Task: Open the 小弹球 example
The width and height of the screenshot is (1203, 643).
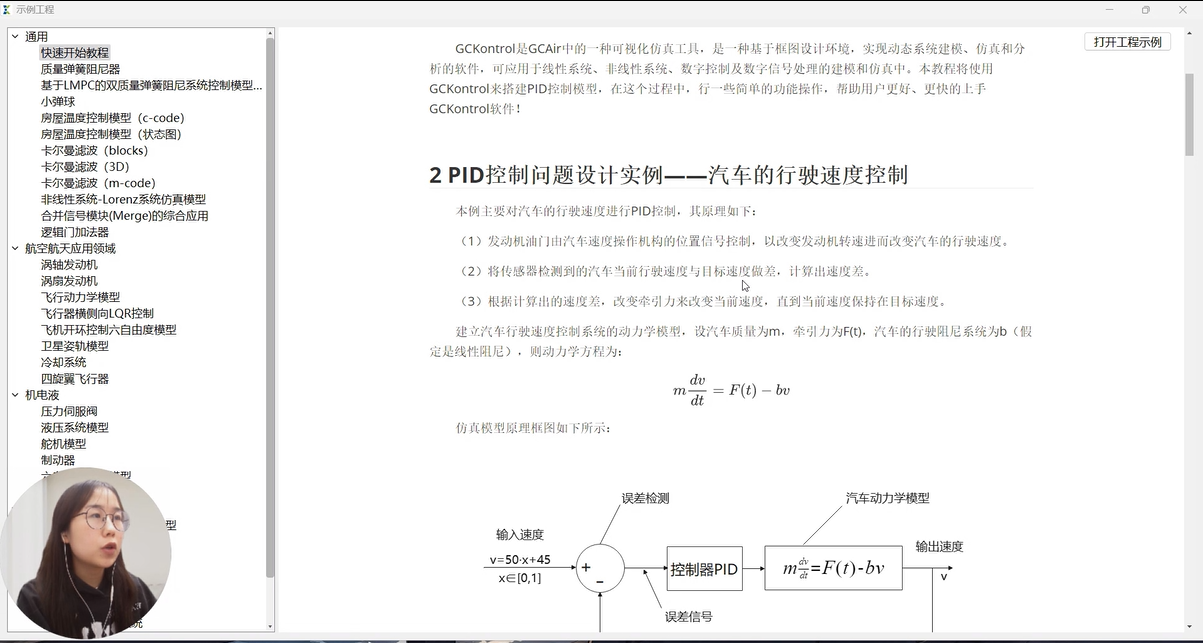Action: point(58,102)
